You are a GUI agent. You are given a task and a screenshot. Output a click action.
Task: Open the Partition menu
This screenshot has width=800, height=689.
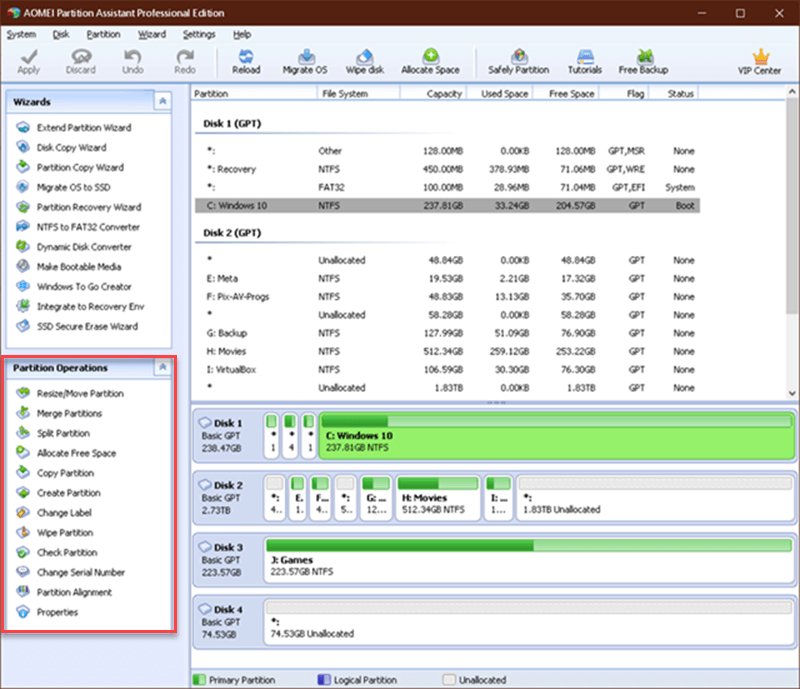tap(104, 34)
